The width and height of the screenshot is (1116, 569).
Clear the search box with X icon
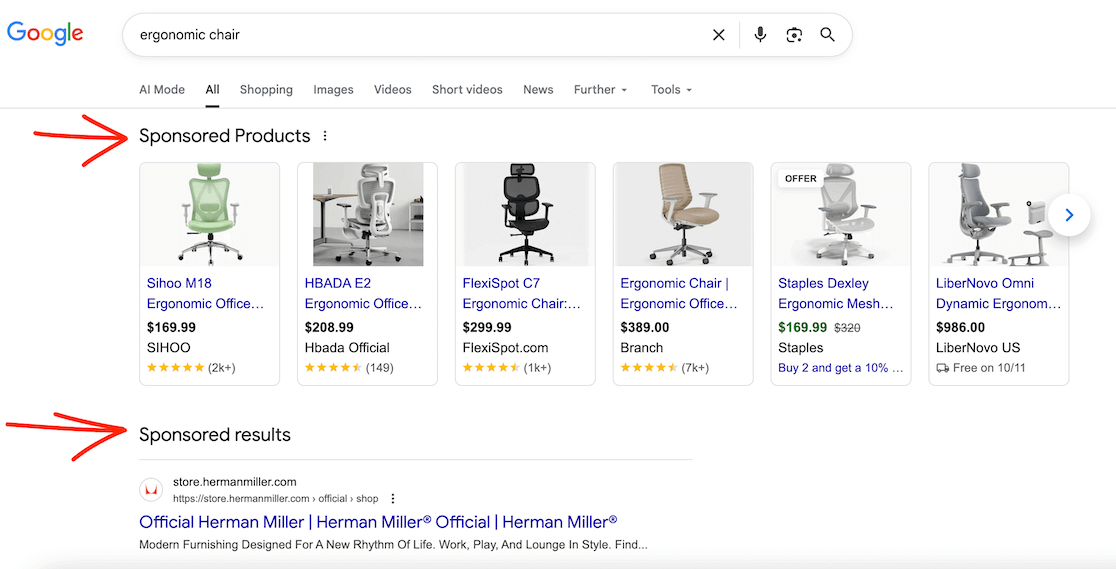[x=719, y=35]
